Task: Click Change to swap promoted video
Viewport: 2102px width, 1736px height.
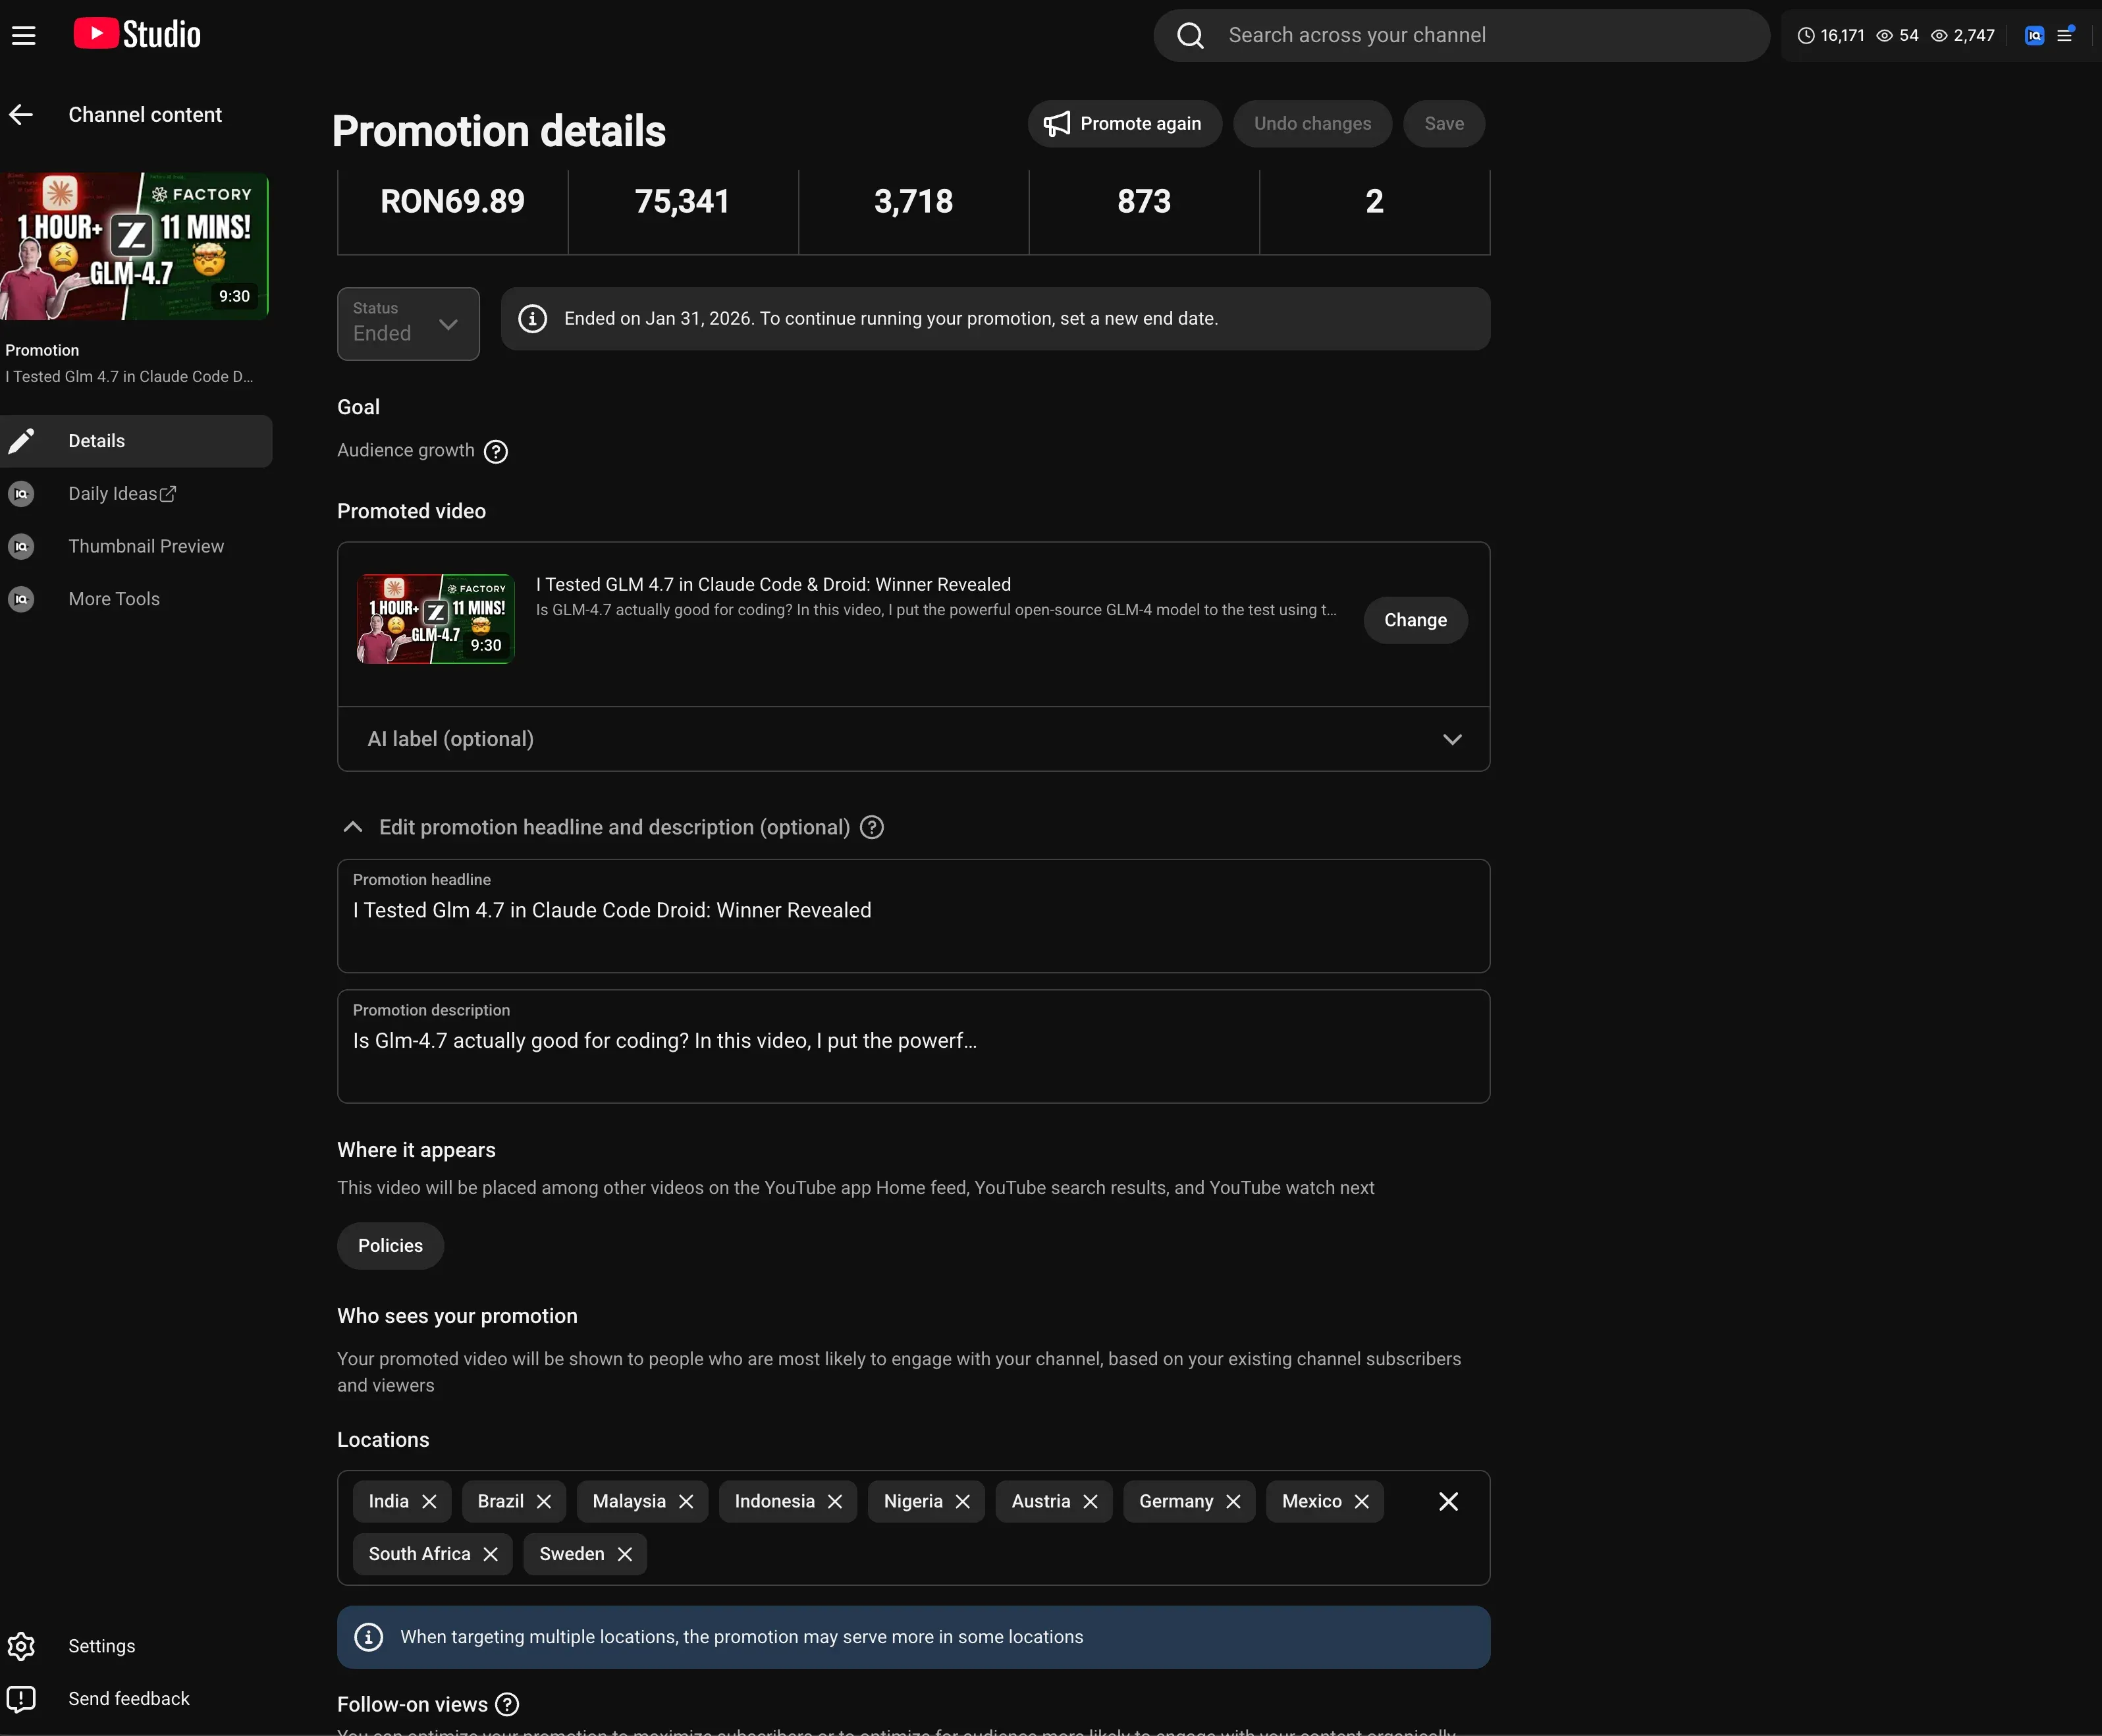Action: coord(1415,621)
